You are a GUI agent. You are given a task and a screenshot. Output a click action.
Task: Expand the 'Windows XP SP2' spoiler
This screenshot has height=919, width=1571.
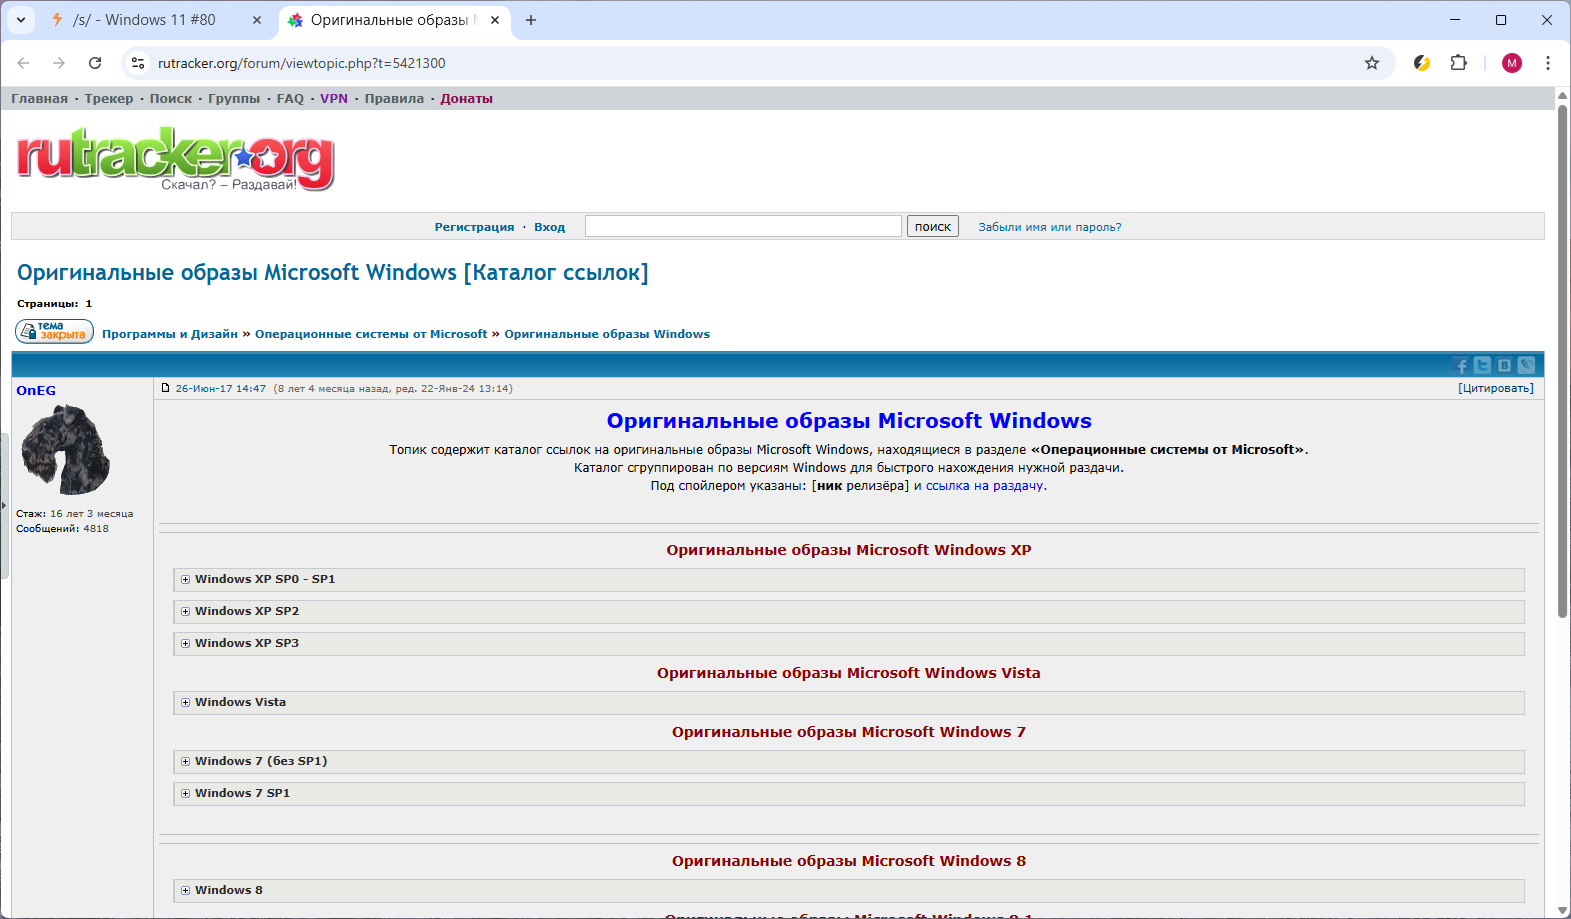pyautogui.click(x=849, y=612)
